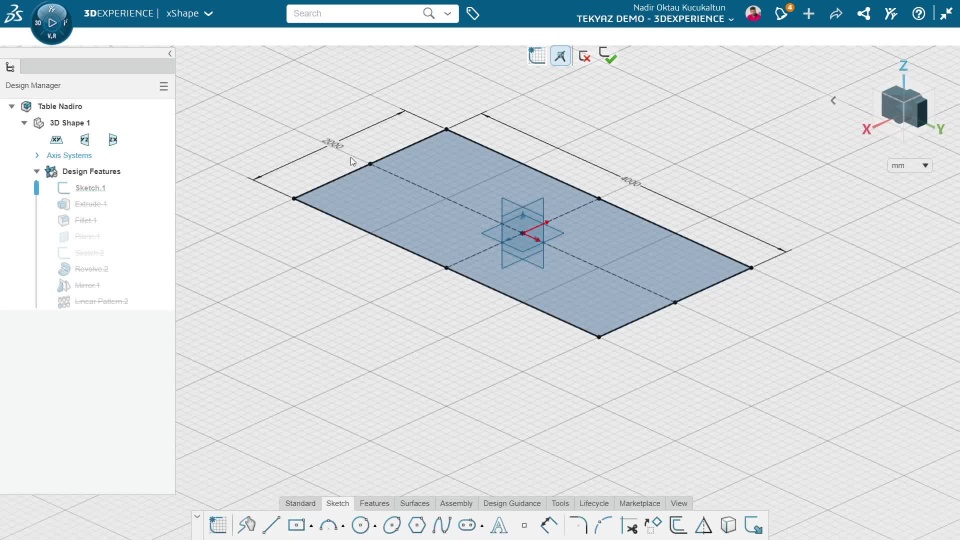Image resolution: width=960 pixels, height=540 pixels.
Task: Select the Slot tool
Action: pos(467,525)
